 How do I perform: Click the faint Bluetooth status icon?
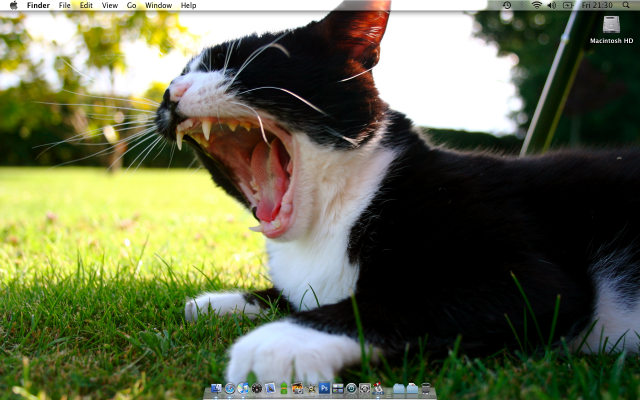[x=522, y=5]
